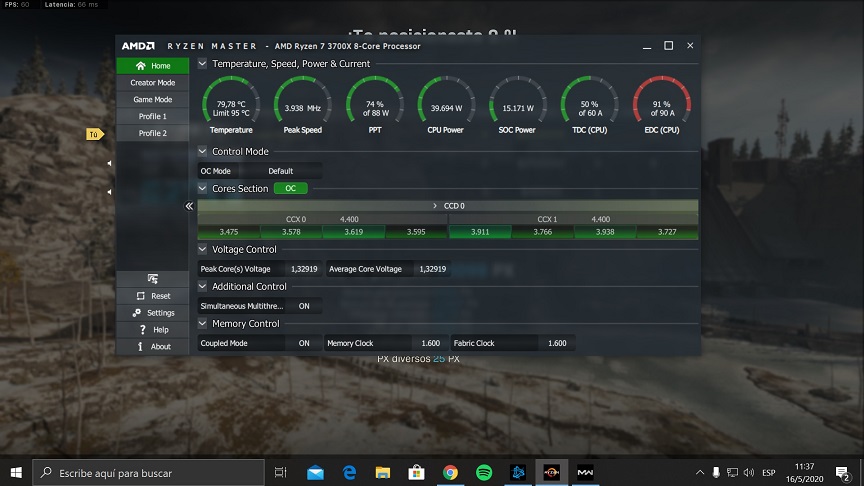Open the notification center icon
Screen dimensions: 864x486
click(842, 473)
